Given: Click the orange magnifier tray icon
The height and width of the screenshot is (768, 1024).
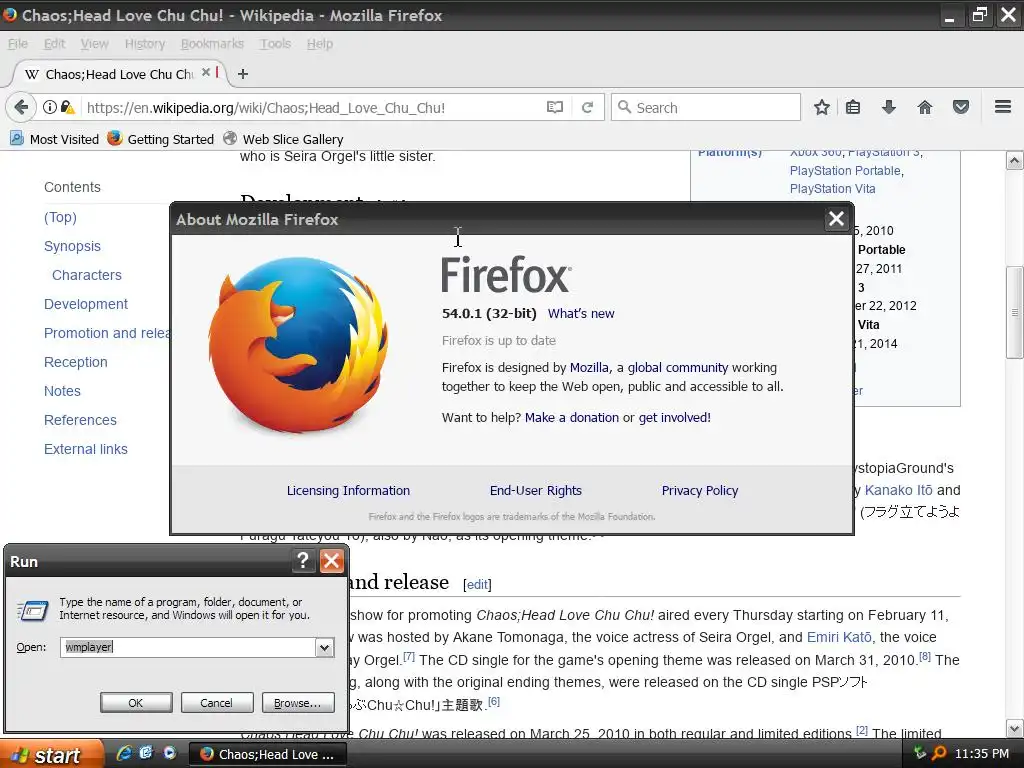Looking at the screenshot, I should (938, 753).
